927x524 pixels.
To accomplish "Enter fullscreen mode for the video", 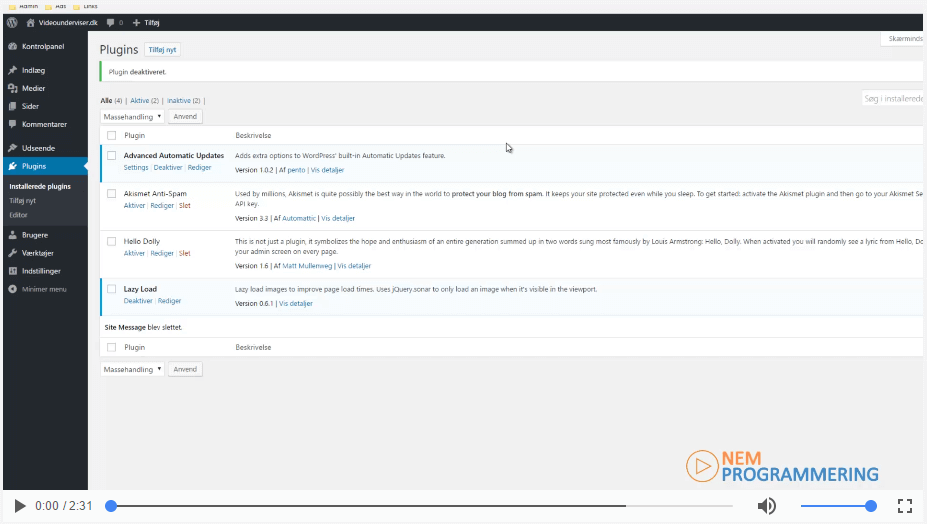I will coord(904,506).
